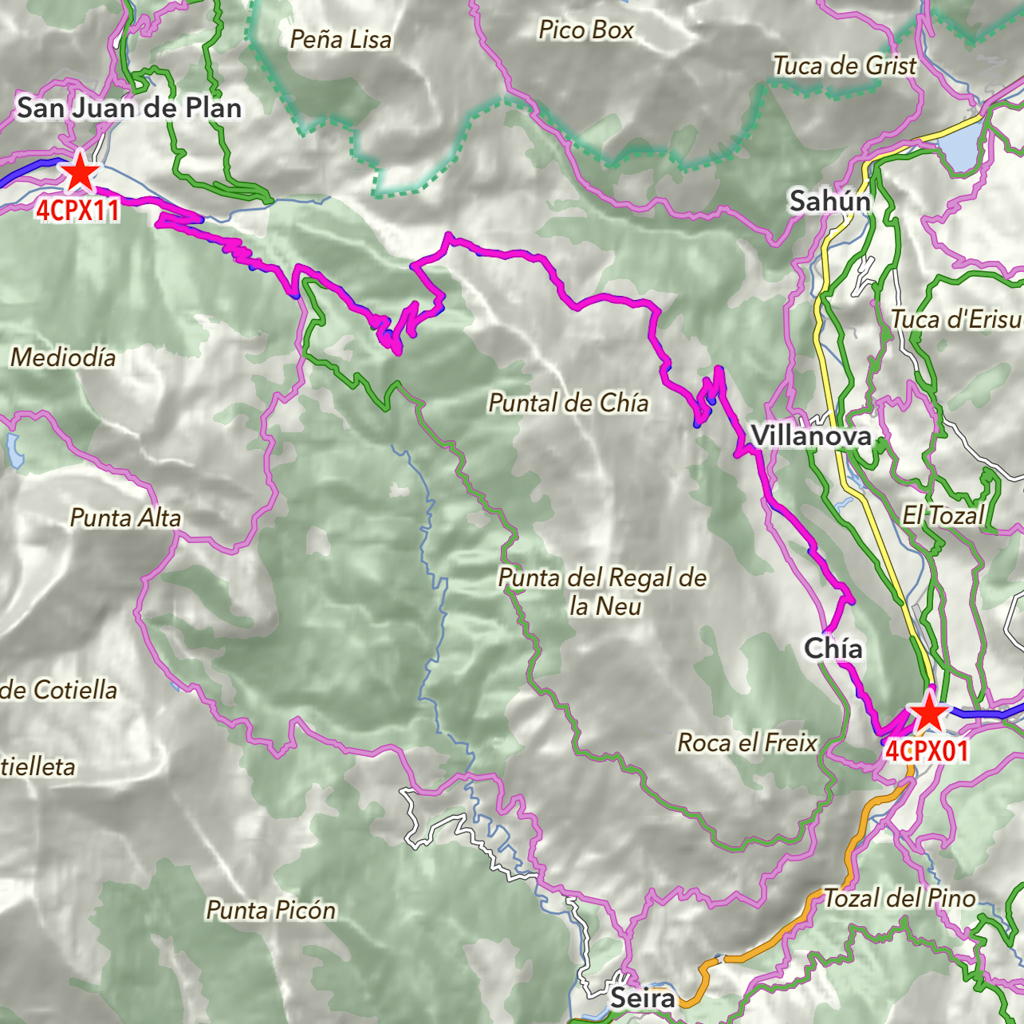Click the Puntal de Chía peak label
Viewport: 1024px width, 1024px height.
point(568,403)
